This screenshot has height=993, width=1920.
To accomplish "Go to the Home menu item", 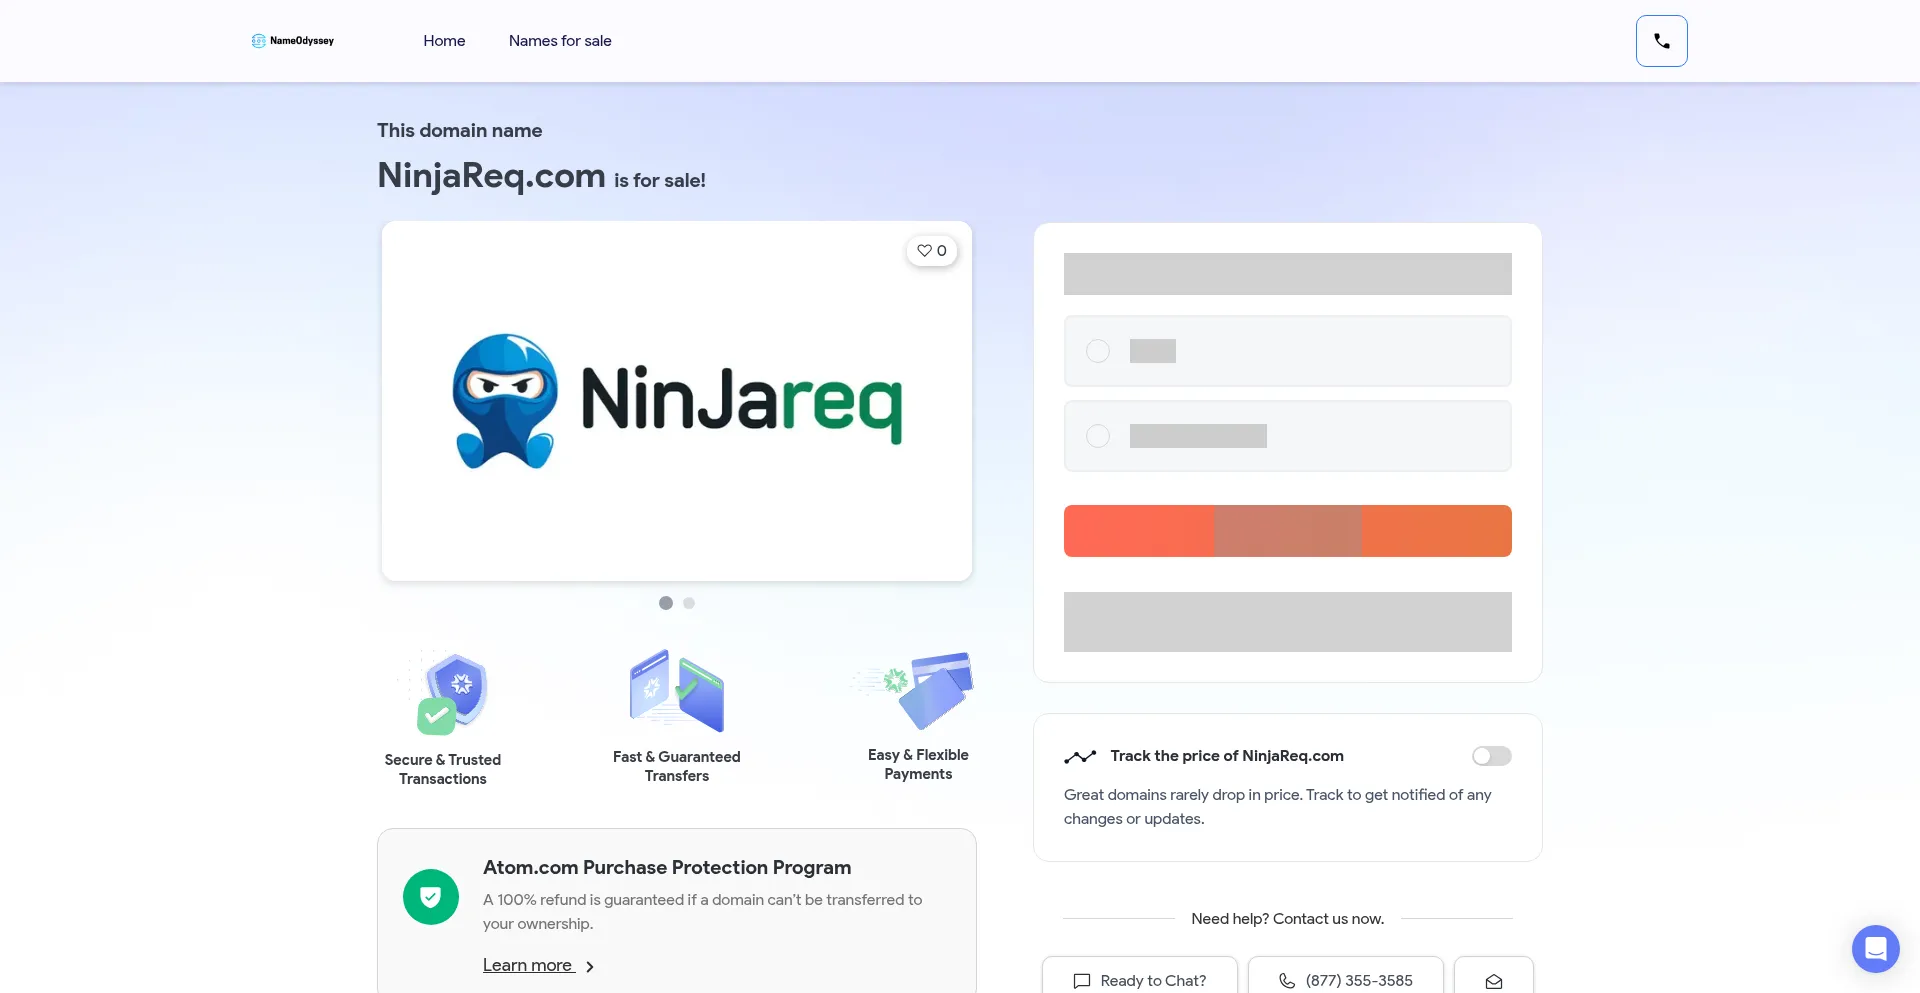I will [x=444, y=41].
